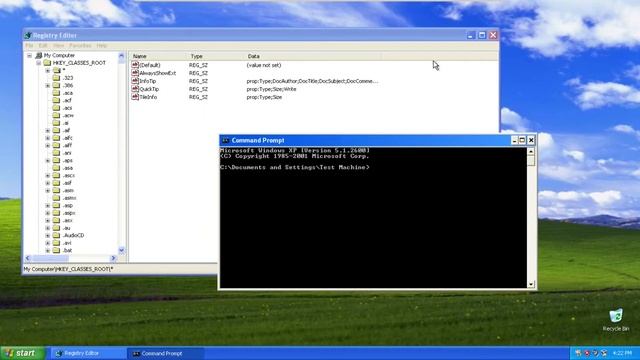Viewport: 640px width, 360px height.
Task: Expand the .aps key
Action: point(48,160)
